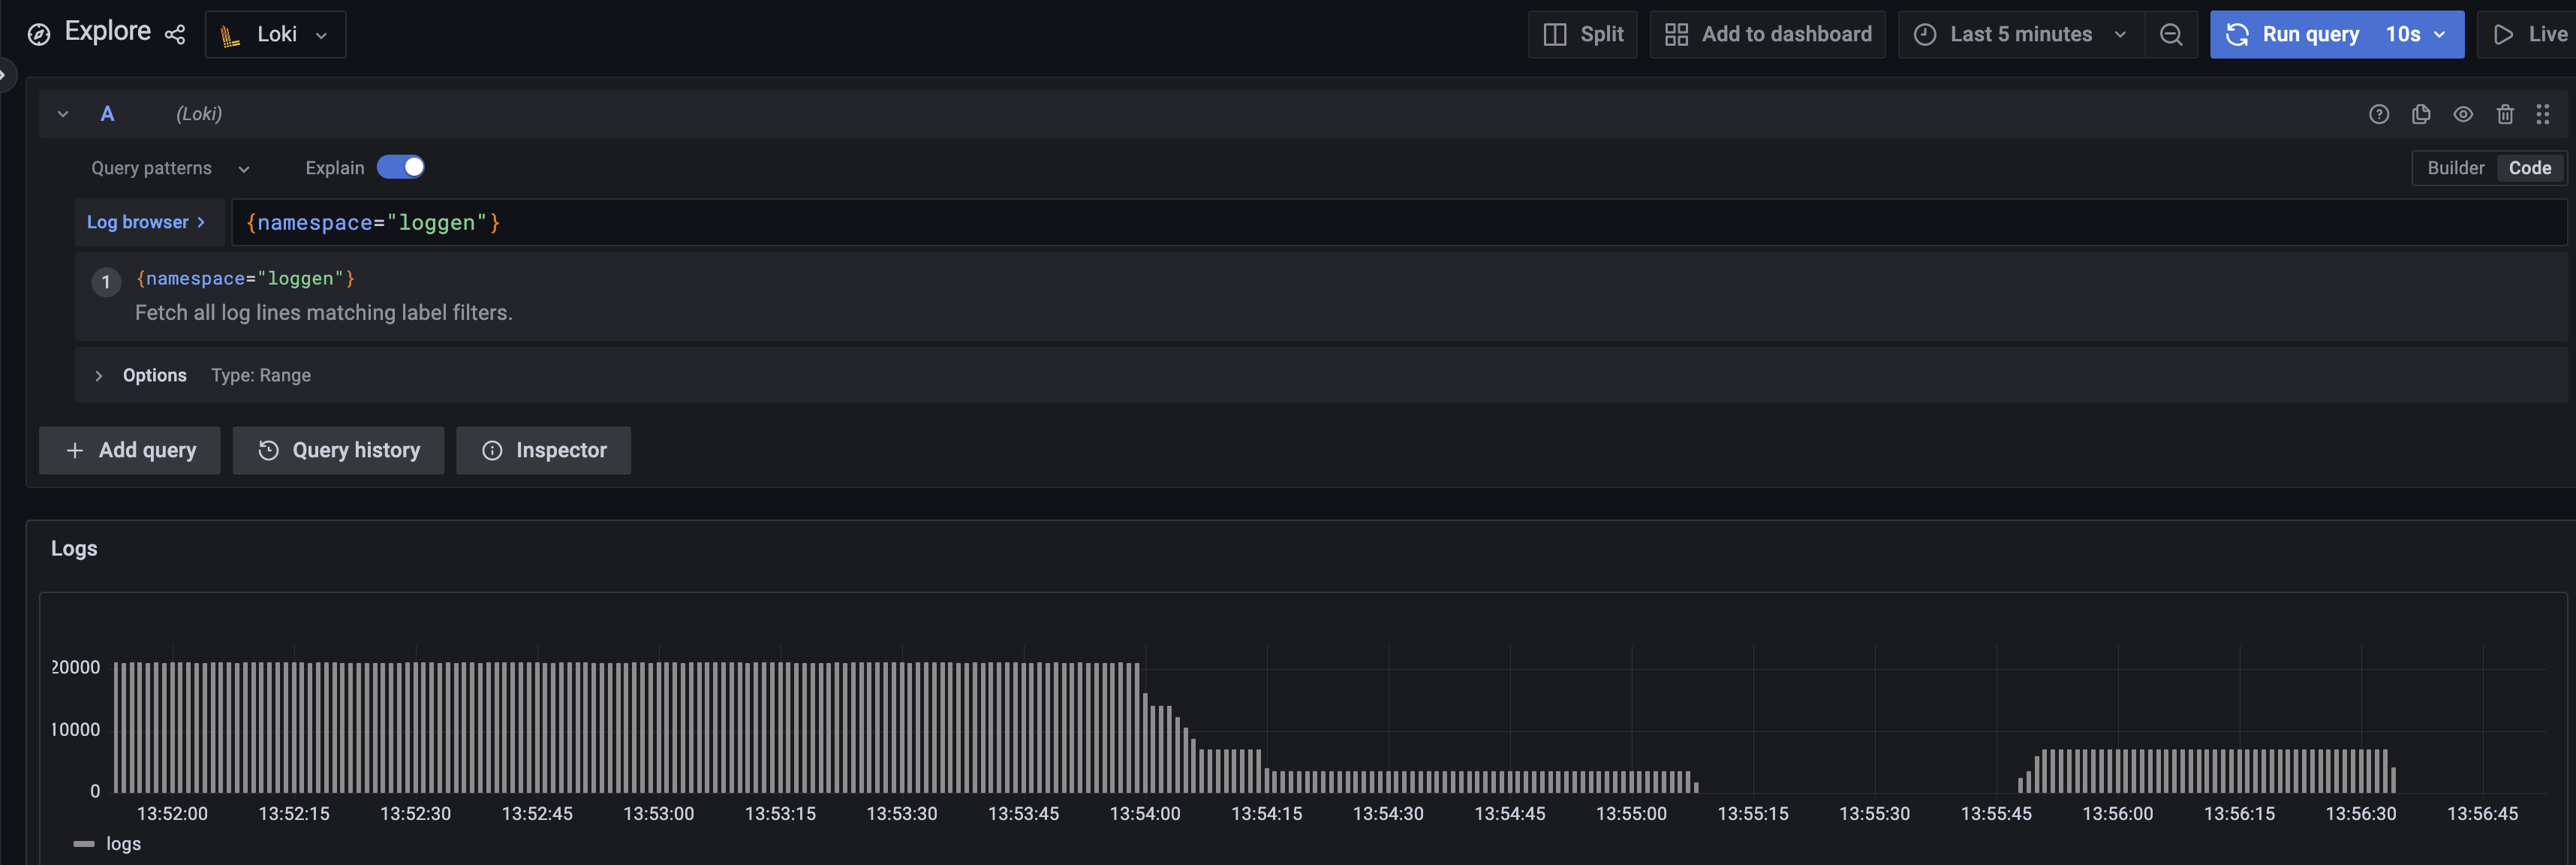Click the share shortcut link icon beside Explore
2576x865 pixels.
176,34
